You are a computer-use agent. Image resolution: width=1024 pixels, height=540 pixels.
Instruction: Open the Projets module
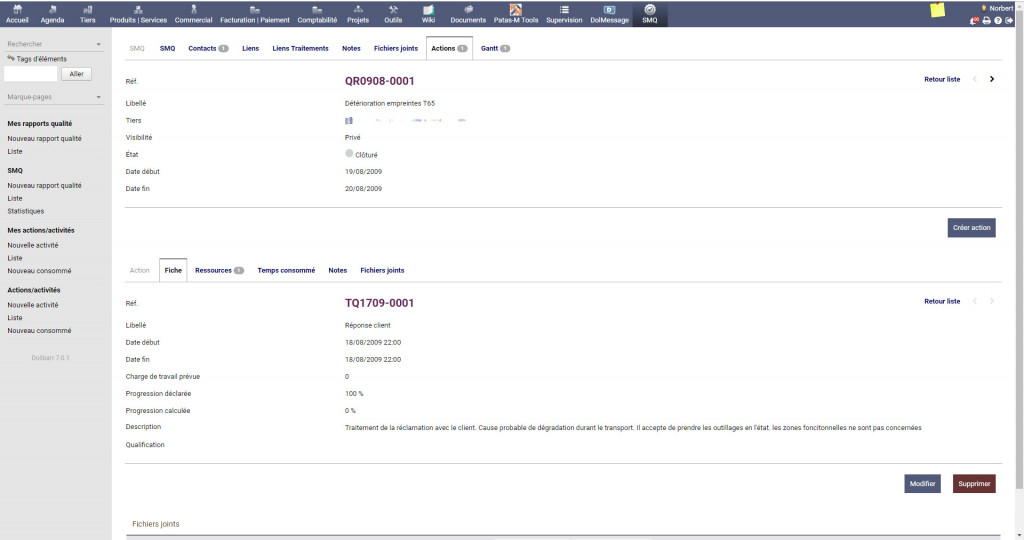pyautogui.click(x=358, y=14)
